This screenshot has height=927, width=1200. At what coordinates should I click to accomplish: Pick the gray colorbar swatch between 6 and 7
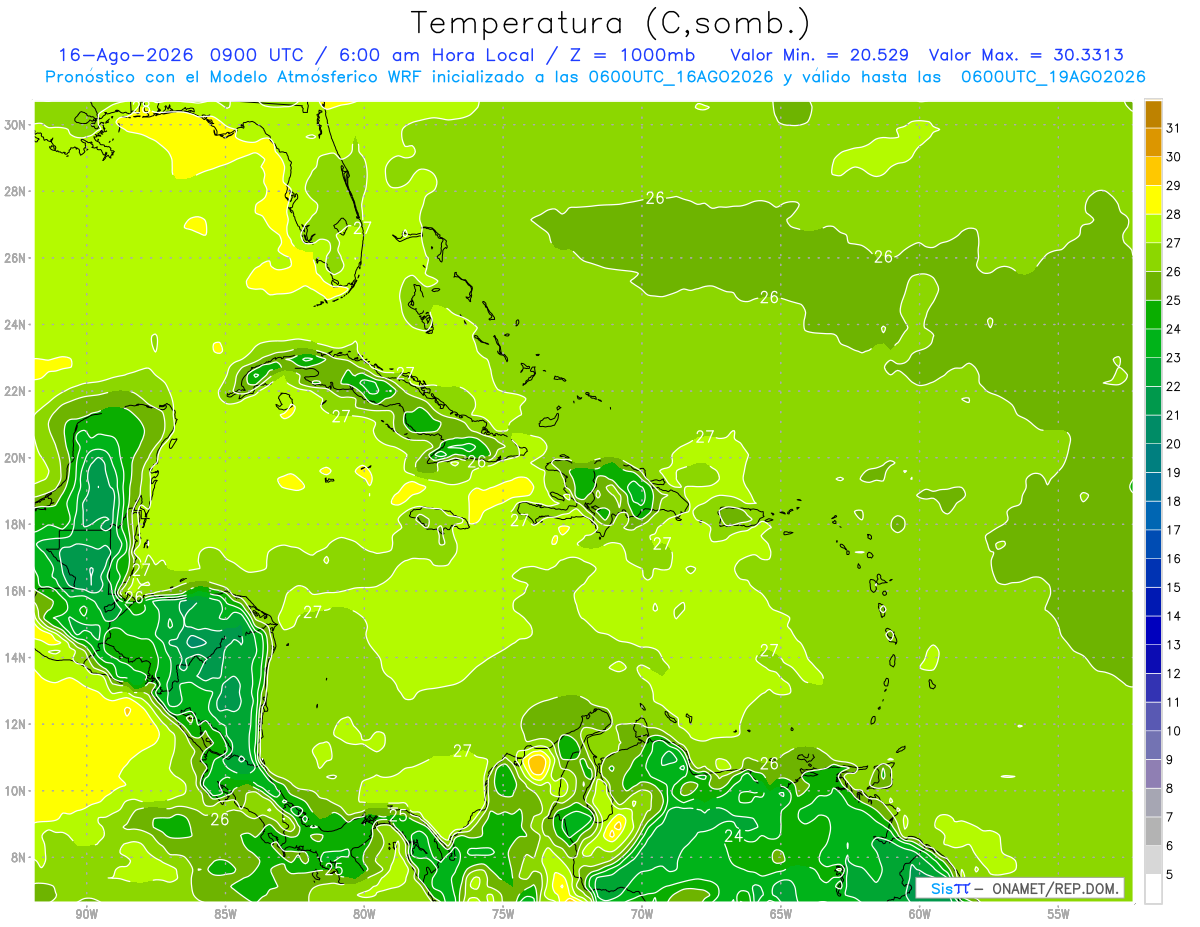tap(1153, 832)
